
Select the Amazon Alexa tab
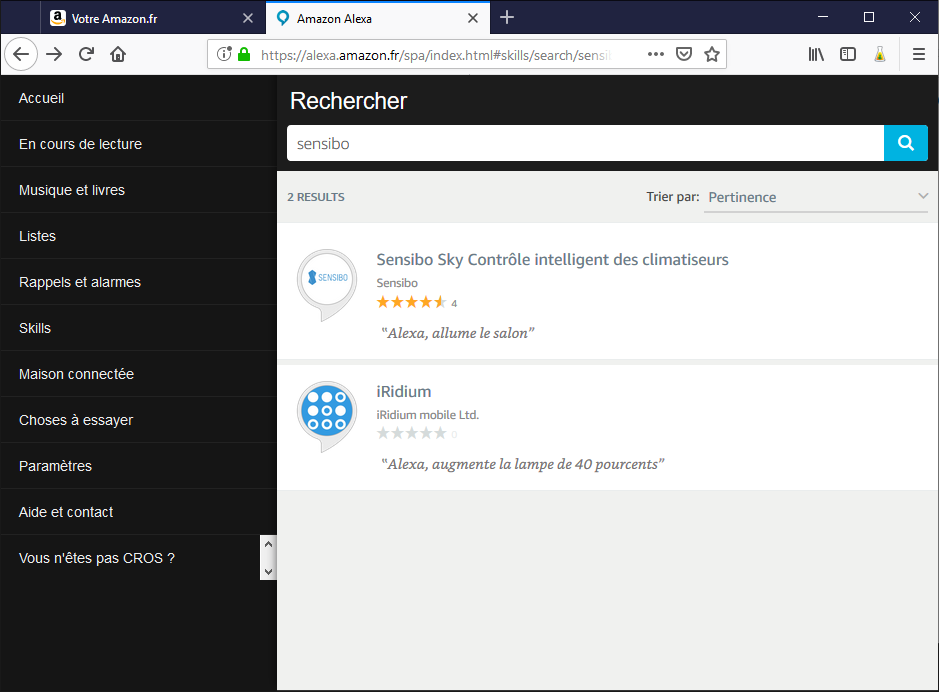(377, 18)
